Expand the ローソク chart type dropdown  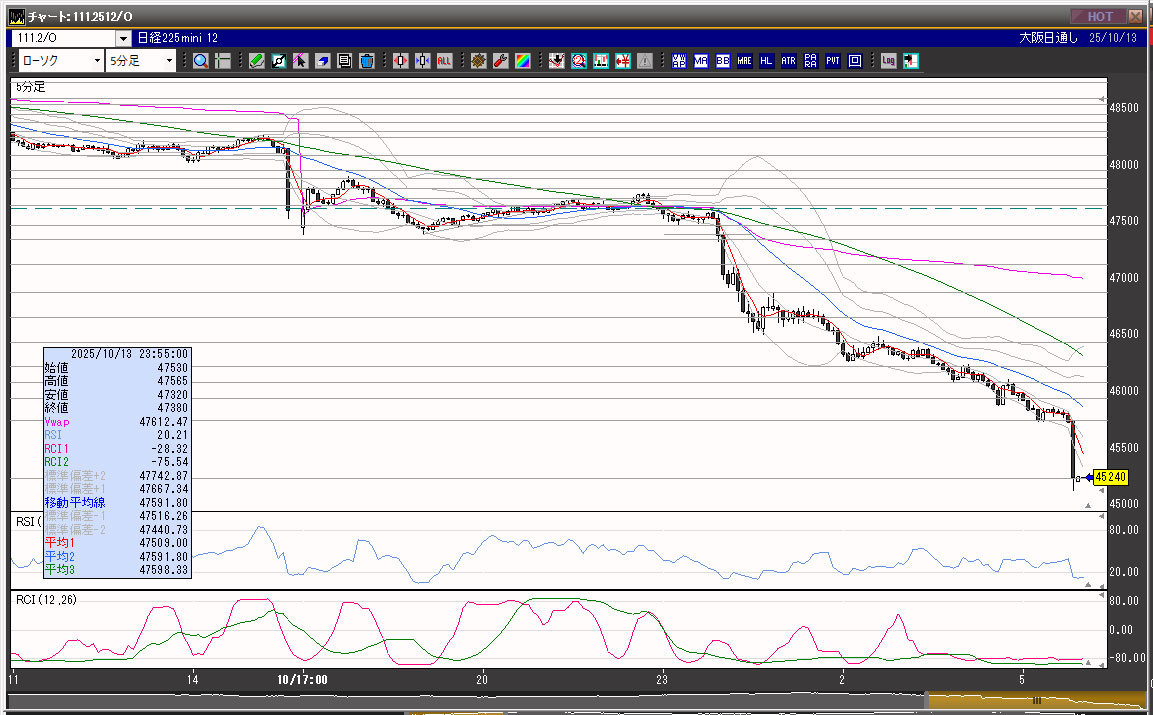[96, 61]
